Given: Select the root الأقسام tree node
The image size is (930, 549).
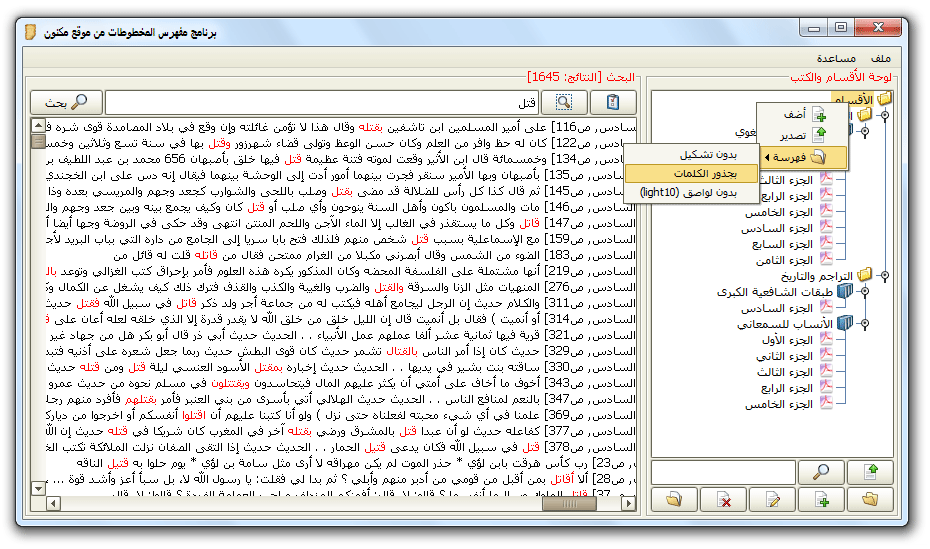Looking at the screenshot, I should 853,99.
